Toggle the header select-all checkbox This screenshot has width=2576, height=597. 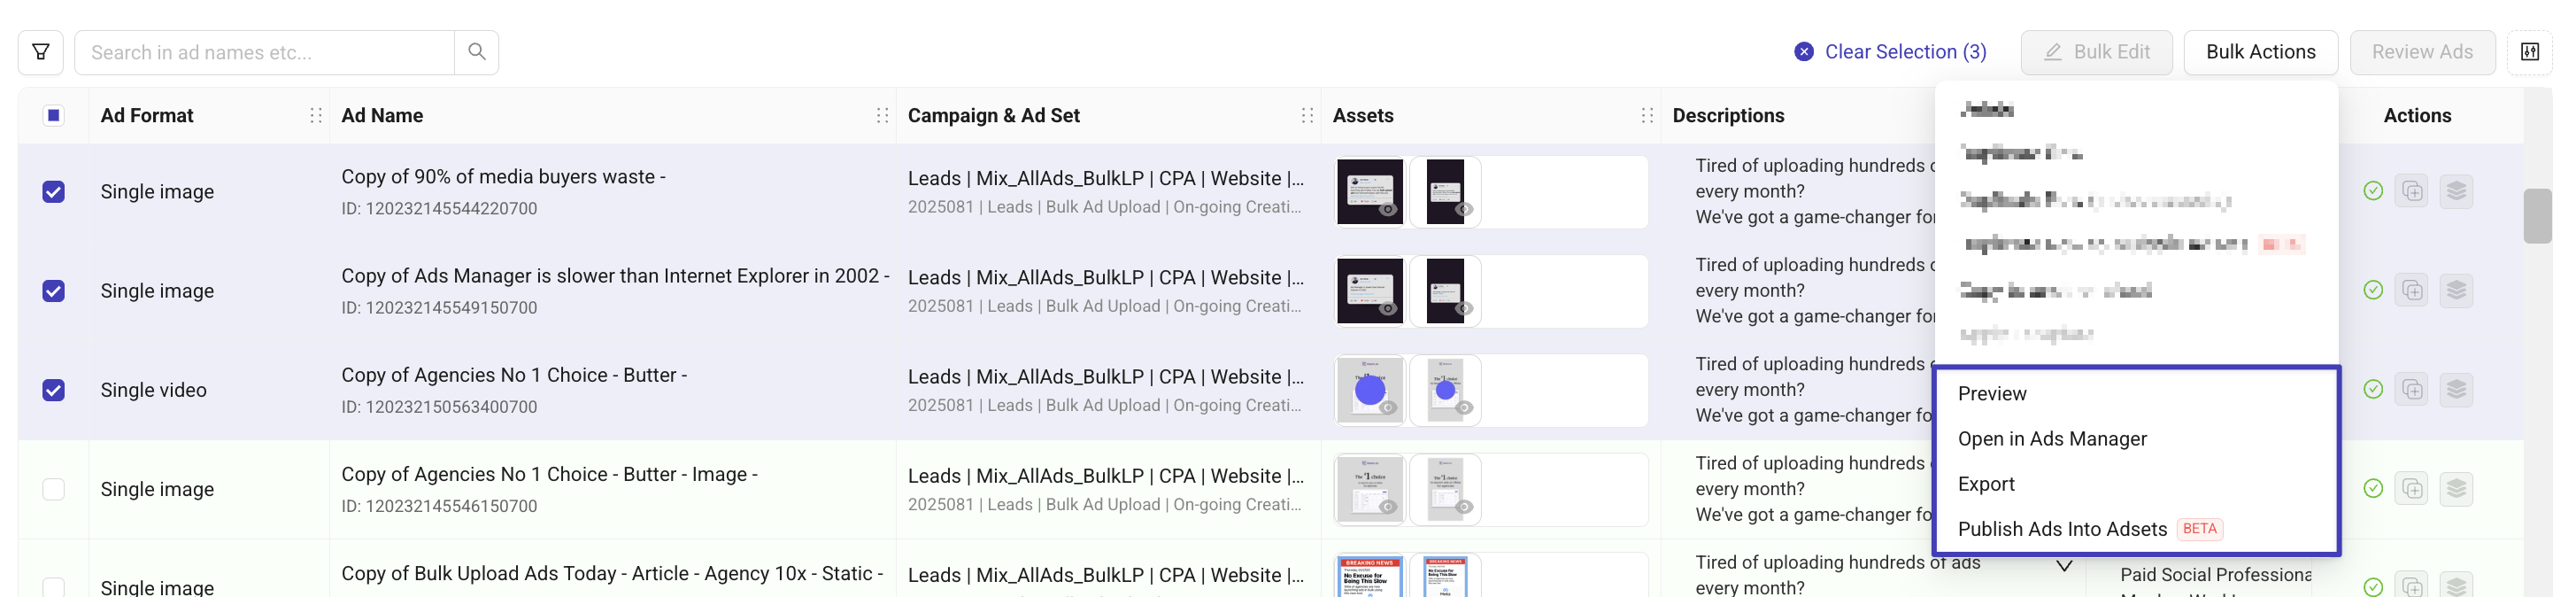tap(54, 116)
